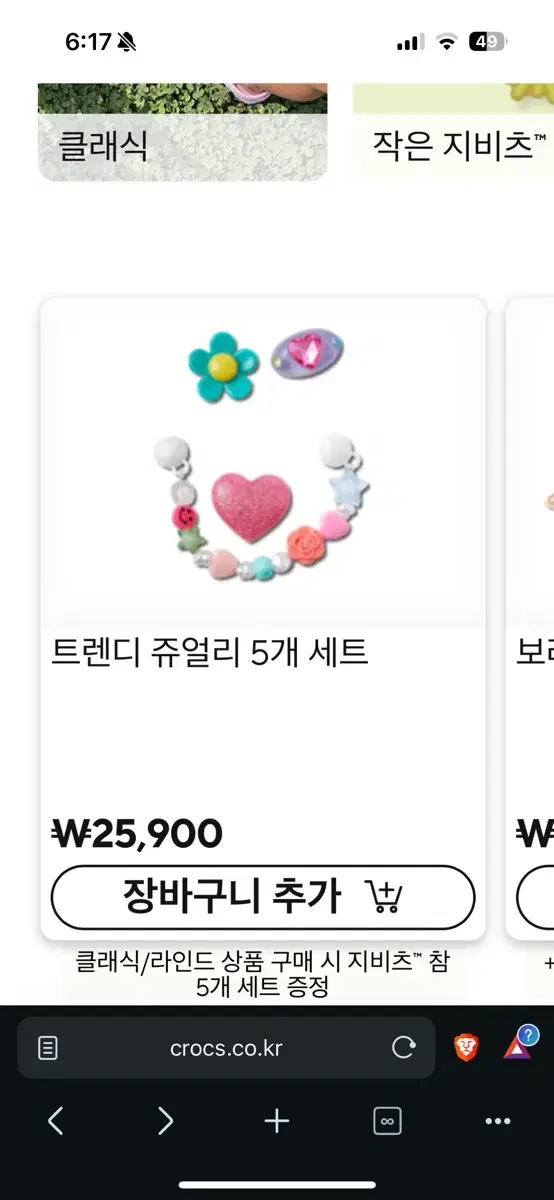Reload the crocs.co.kr page
The width and height of the screenshot is (554, 1200).
click(x=404, y=1048)
